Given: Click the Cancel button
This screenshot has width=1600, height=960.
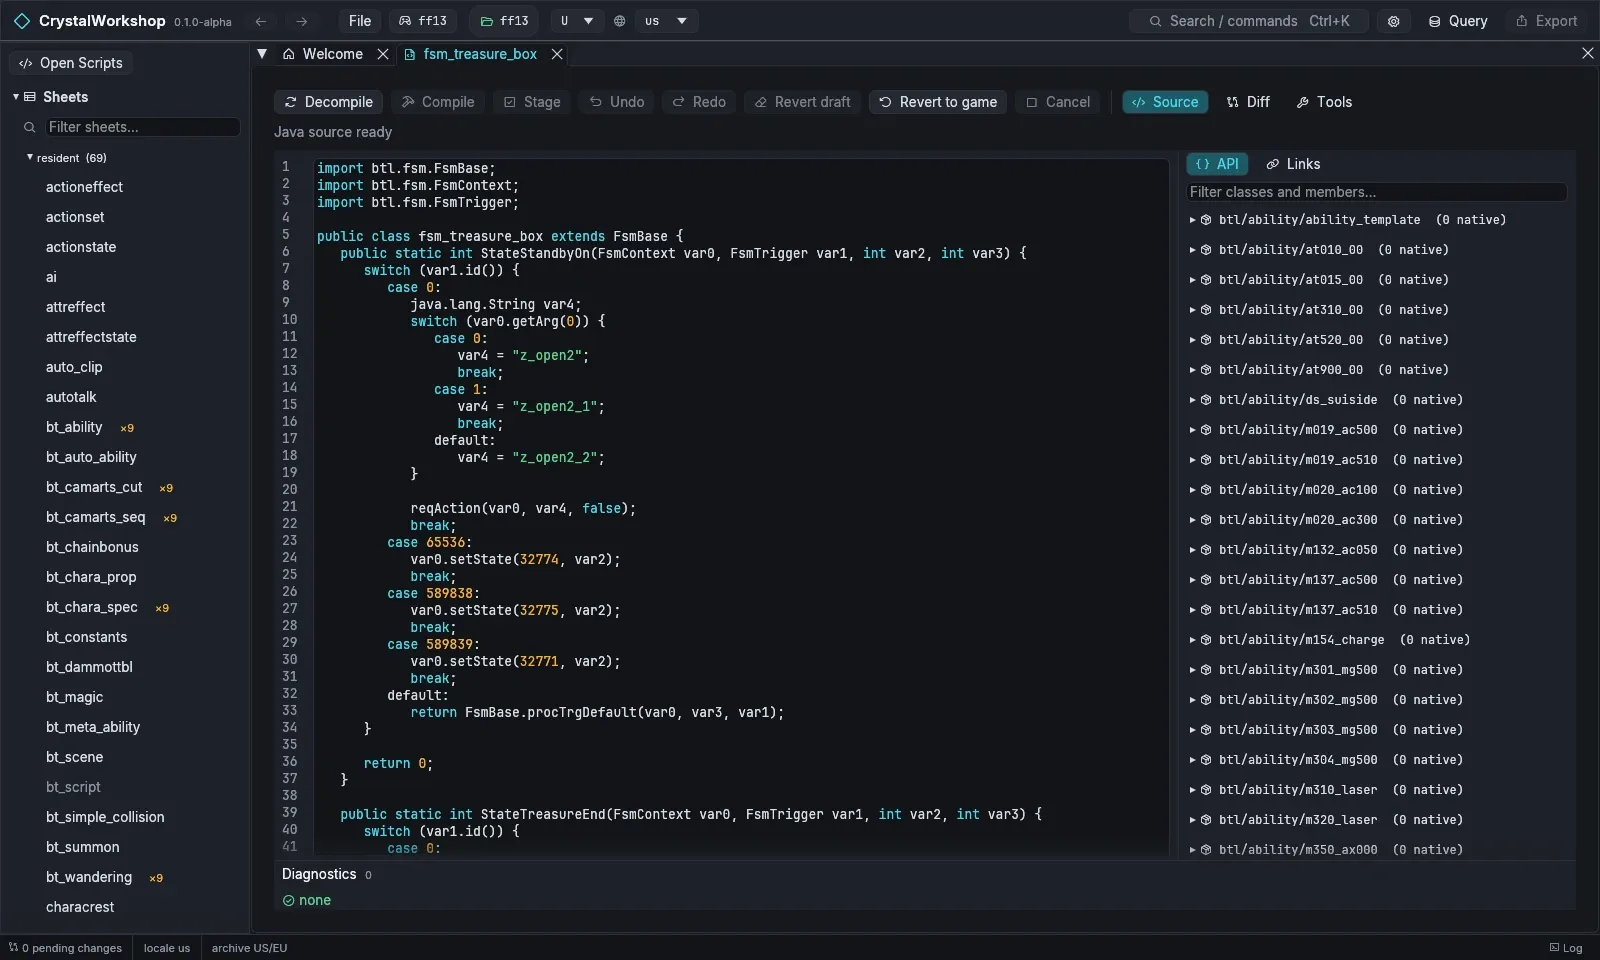Looking at the screenshot, I should coord(1058,102).
